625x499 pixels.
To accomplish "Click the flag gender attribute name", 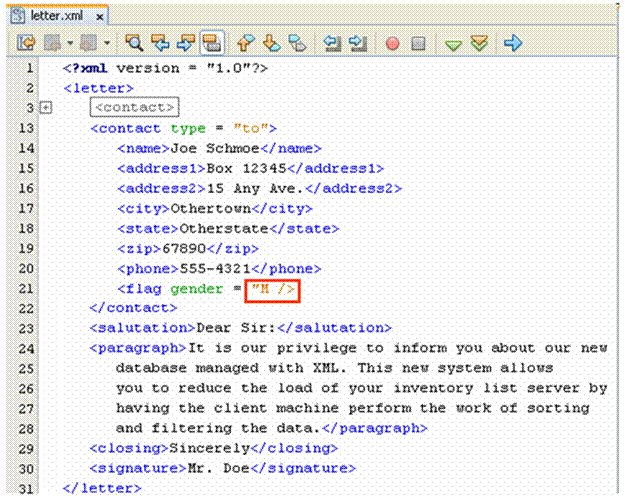I will 197,289.
